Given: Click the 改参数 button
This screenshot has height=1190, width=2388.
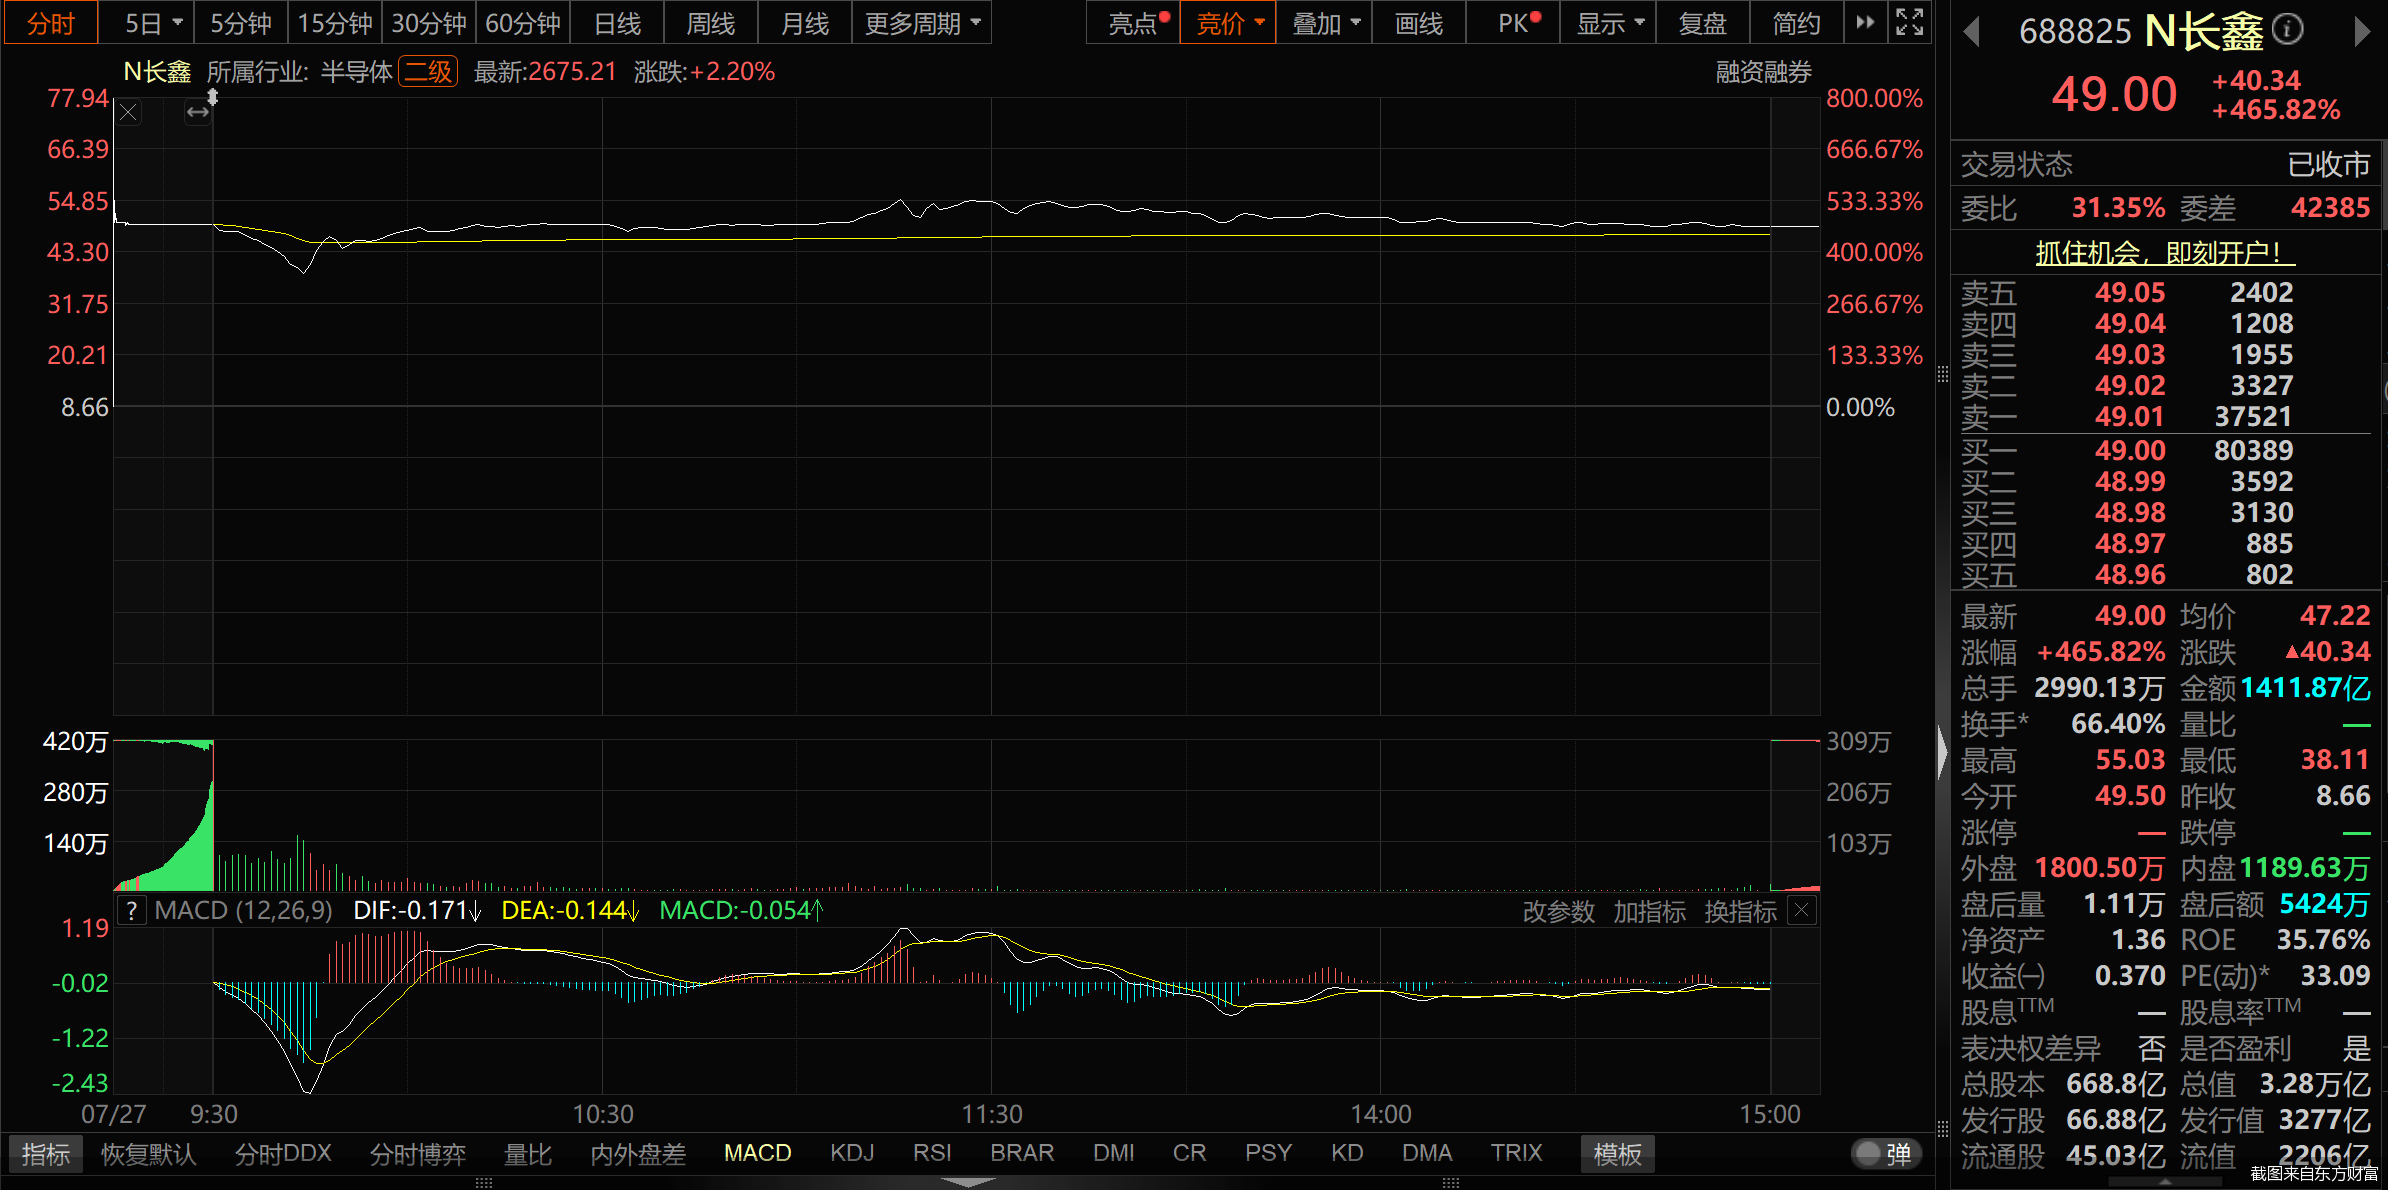Looking at the screenshot, I should point(1558,911).
